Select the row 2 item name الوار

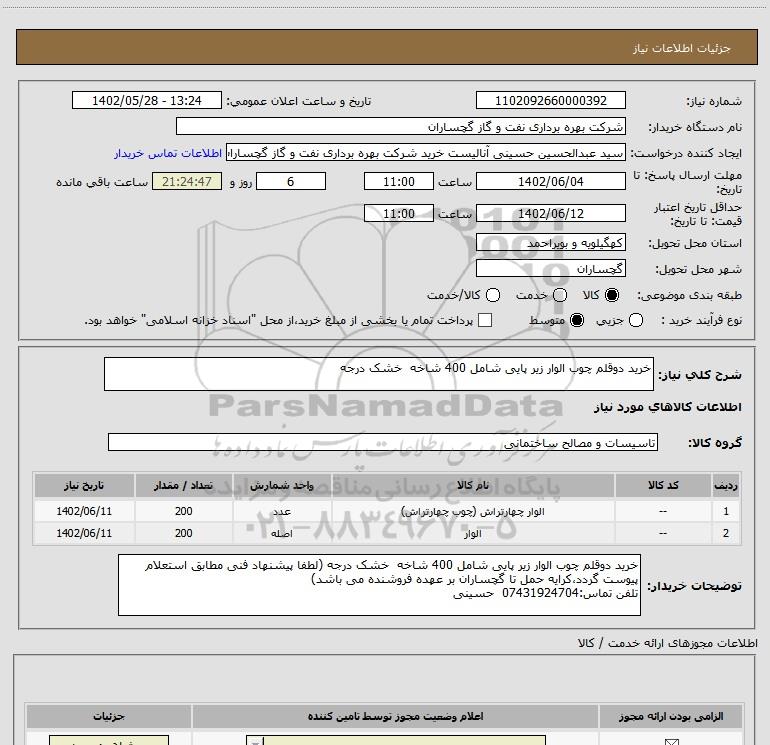pos(473,533)
